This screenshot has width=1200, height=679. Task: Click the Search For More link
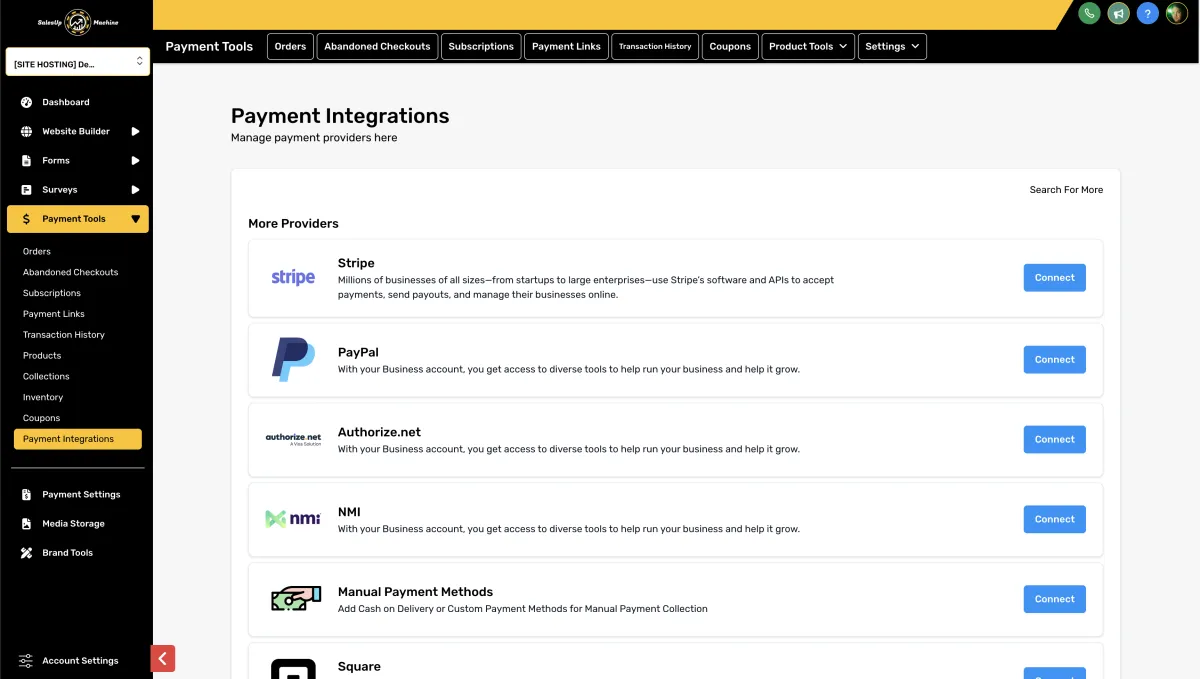1066,189
